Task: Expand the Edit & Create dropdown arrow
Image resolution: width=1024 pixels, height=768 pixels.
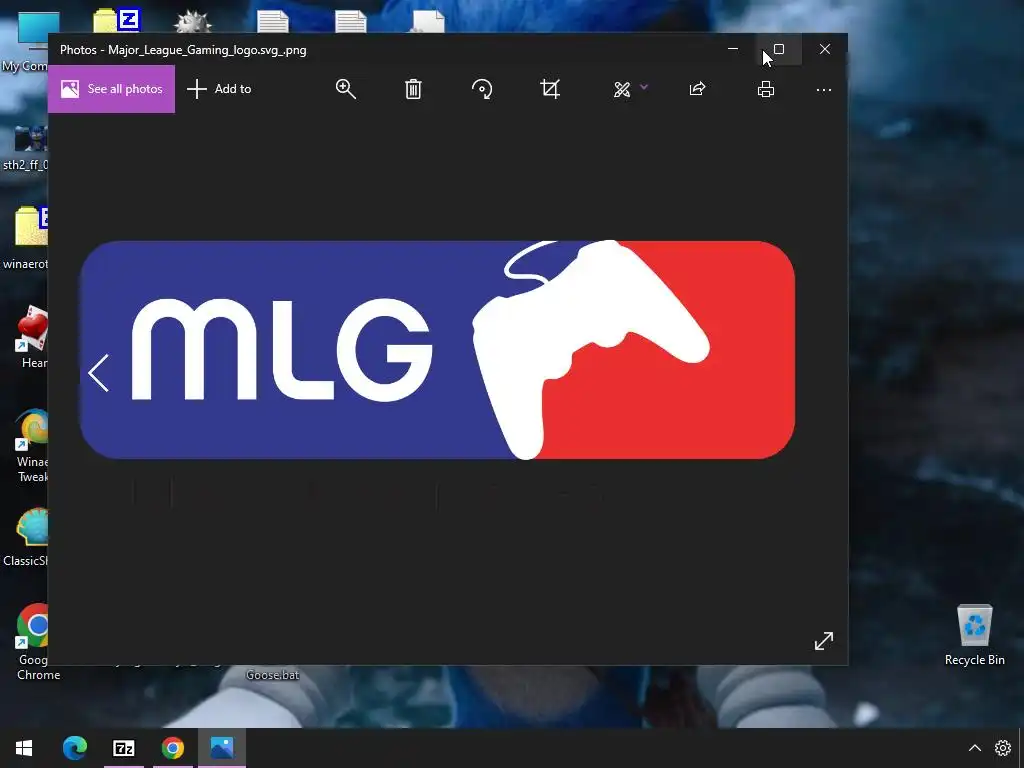Action: tap(644, 86)
